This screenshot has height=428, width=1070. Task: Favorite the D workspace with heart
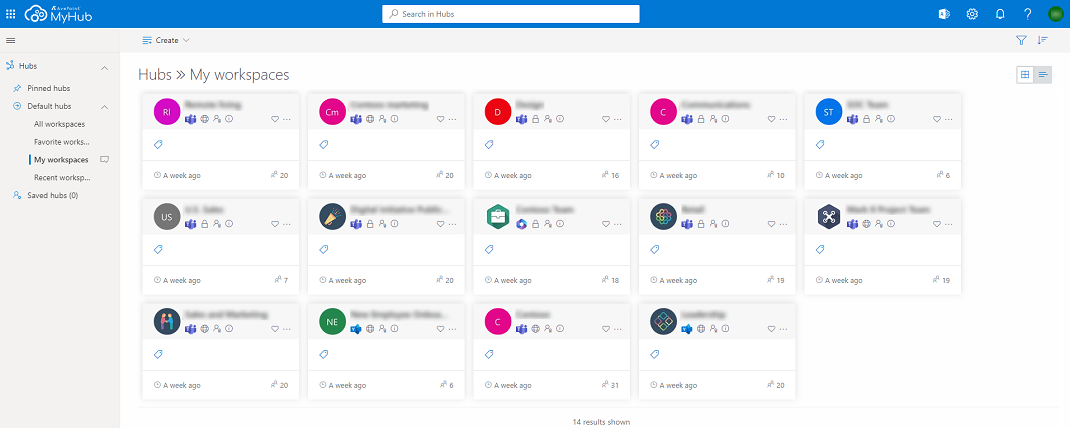pos(605,119)
